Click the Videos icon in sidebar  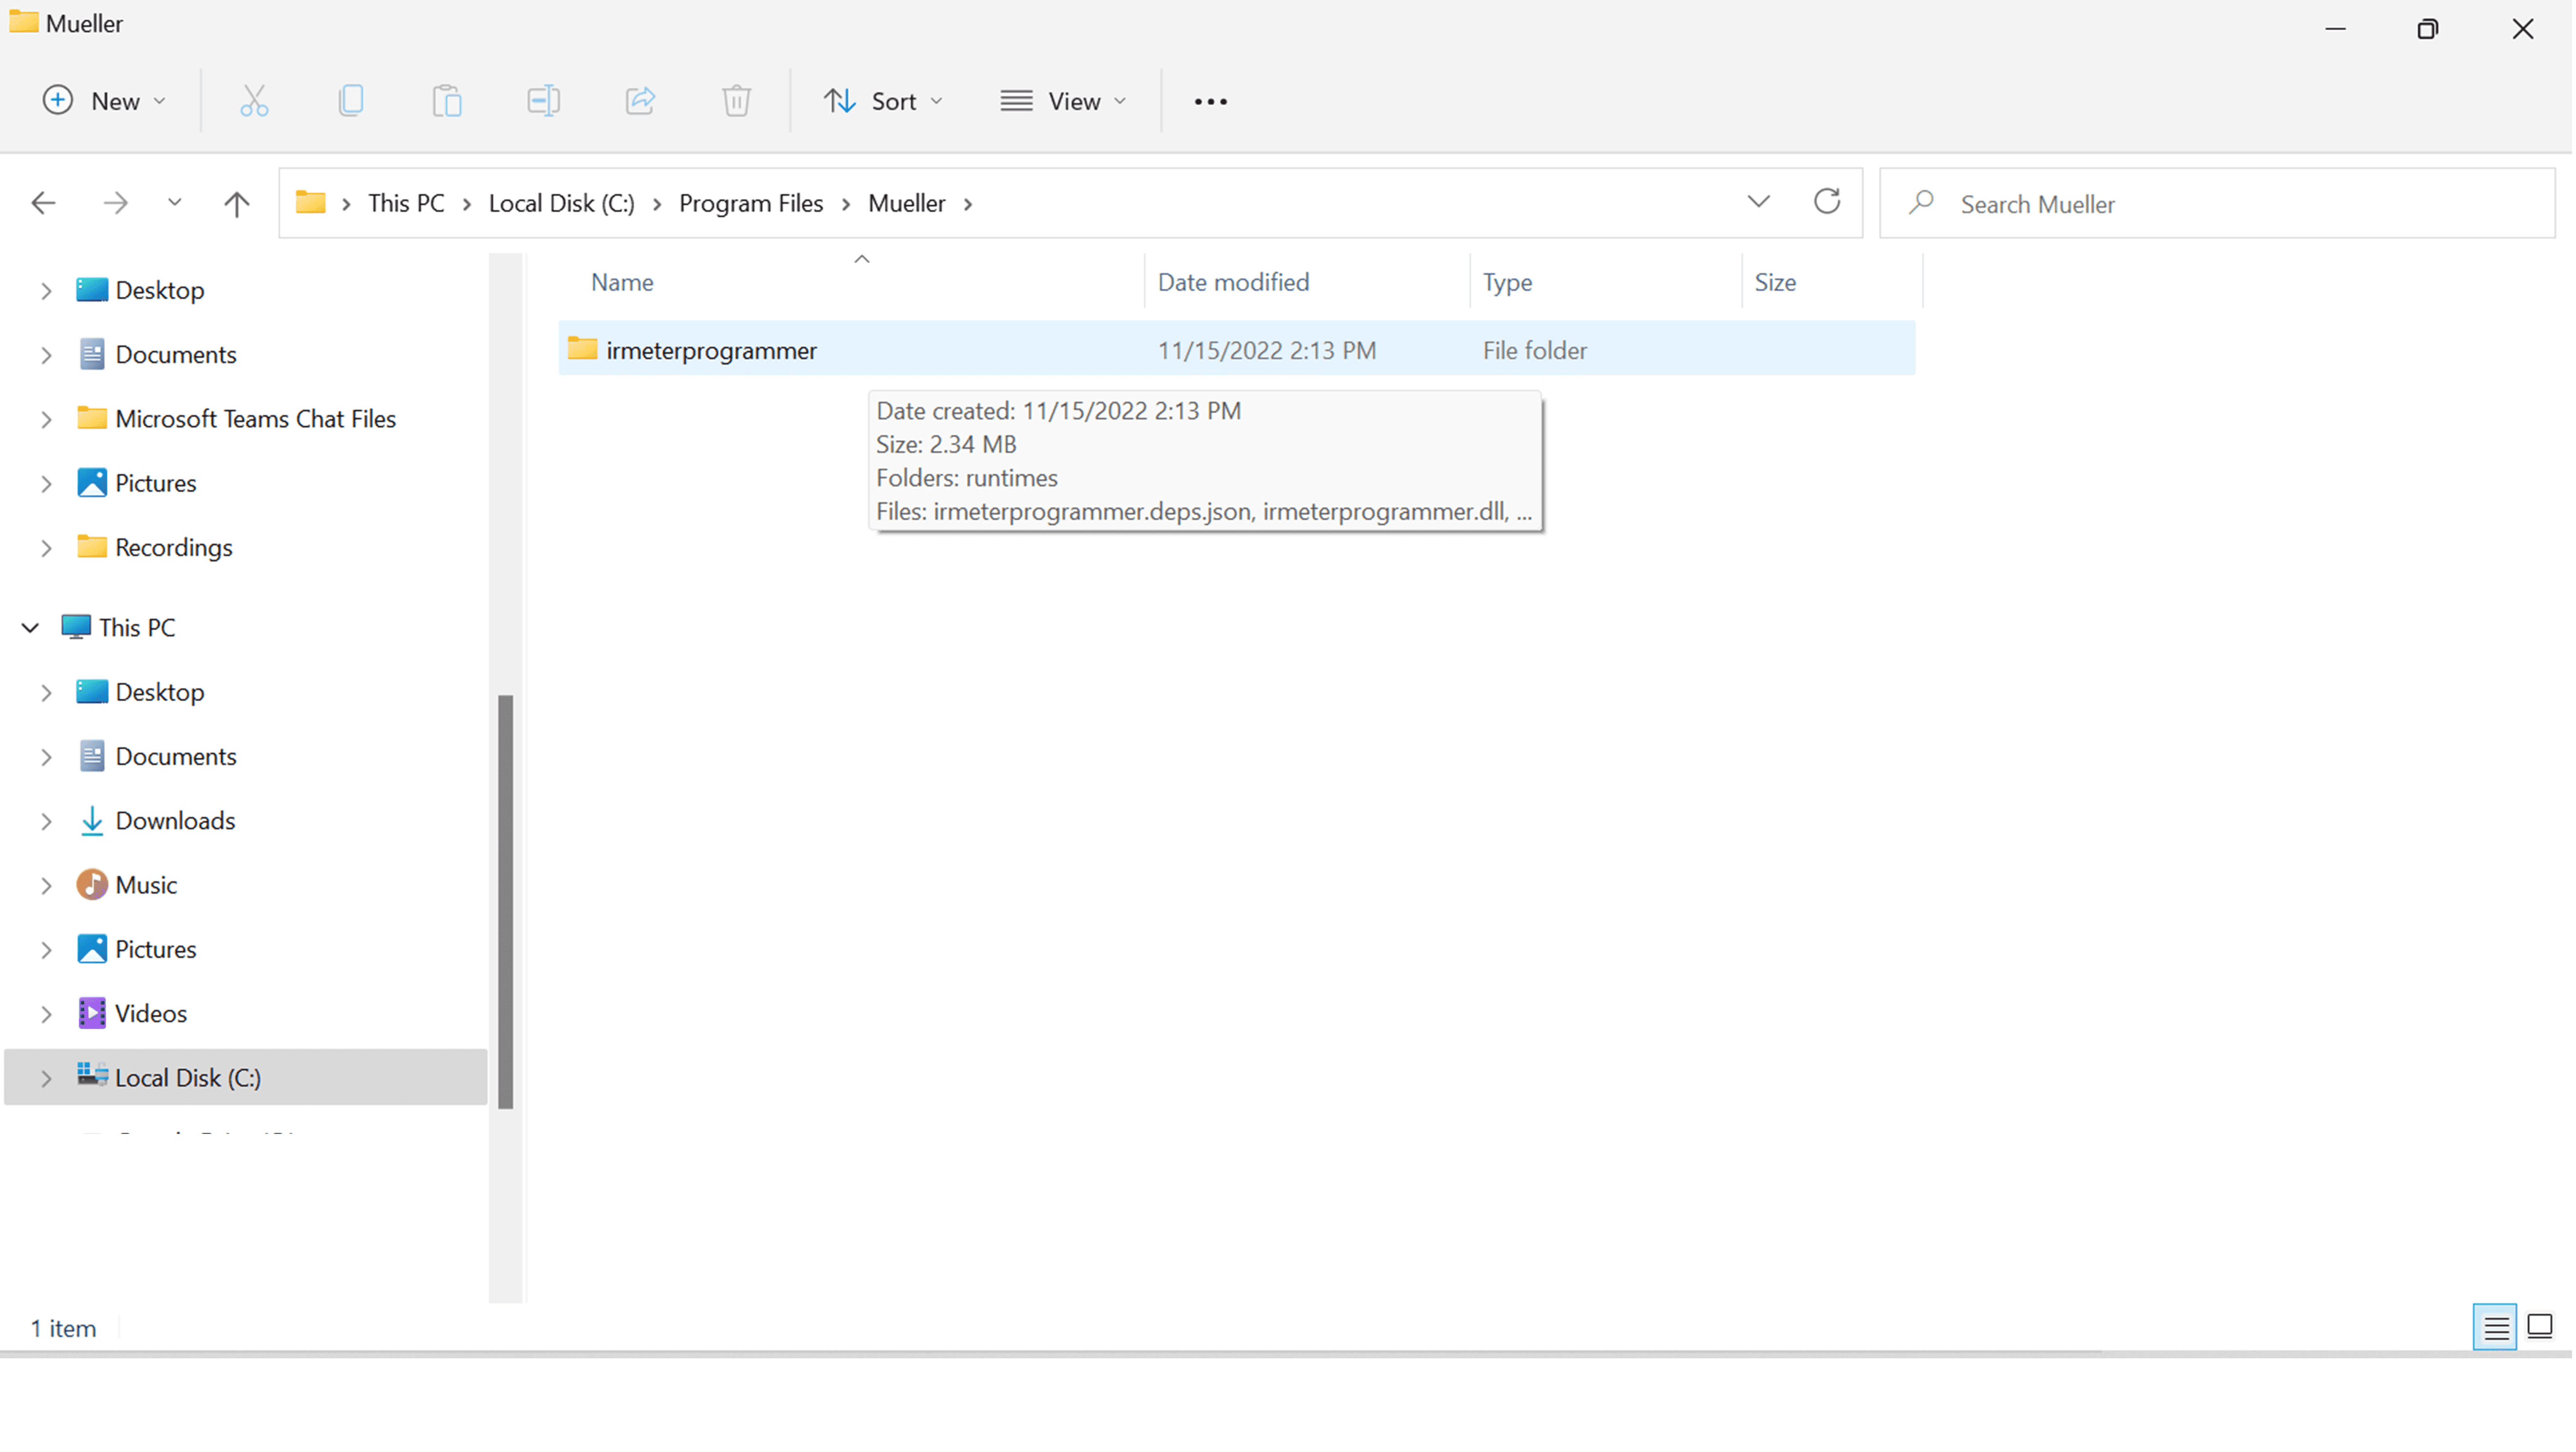(x=92, y=1014)
